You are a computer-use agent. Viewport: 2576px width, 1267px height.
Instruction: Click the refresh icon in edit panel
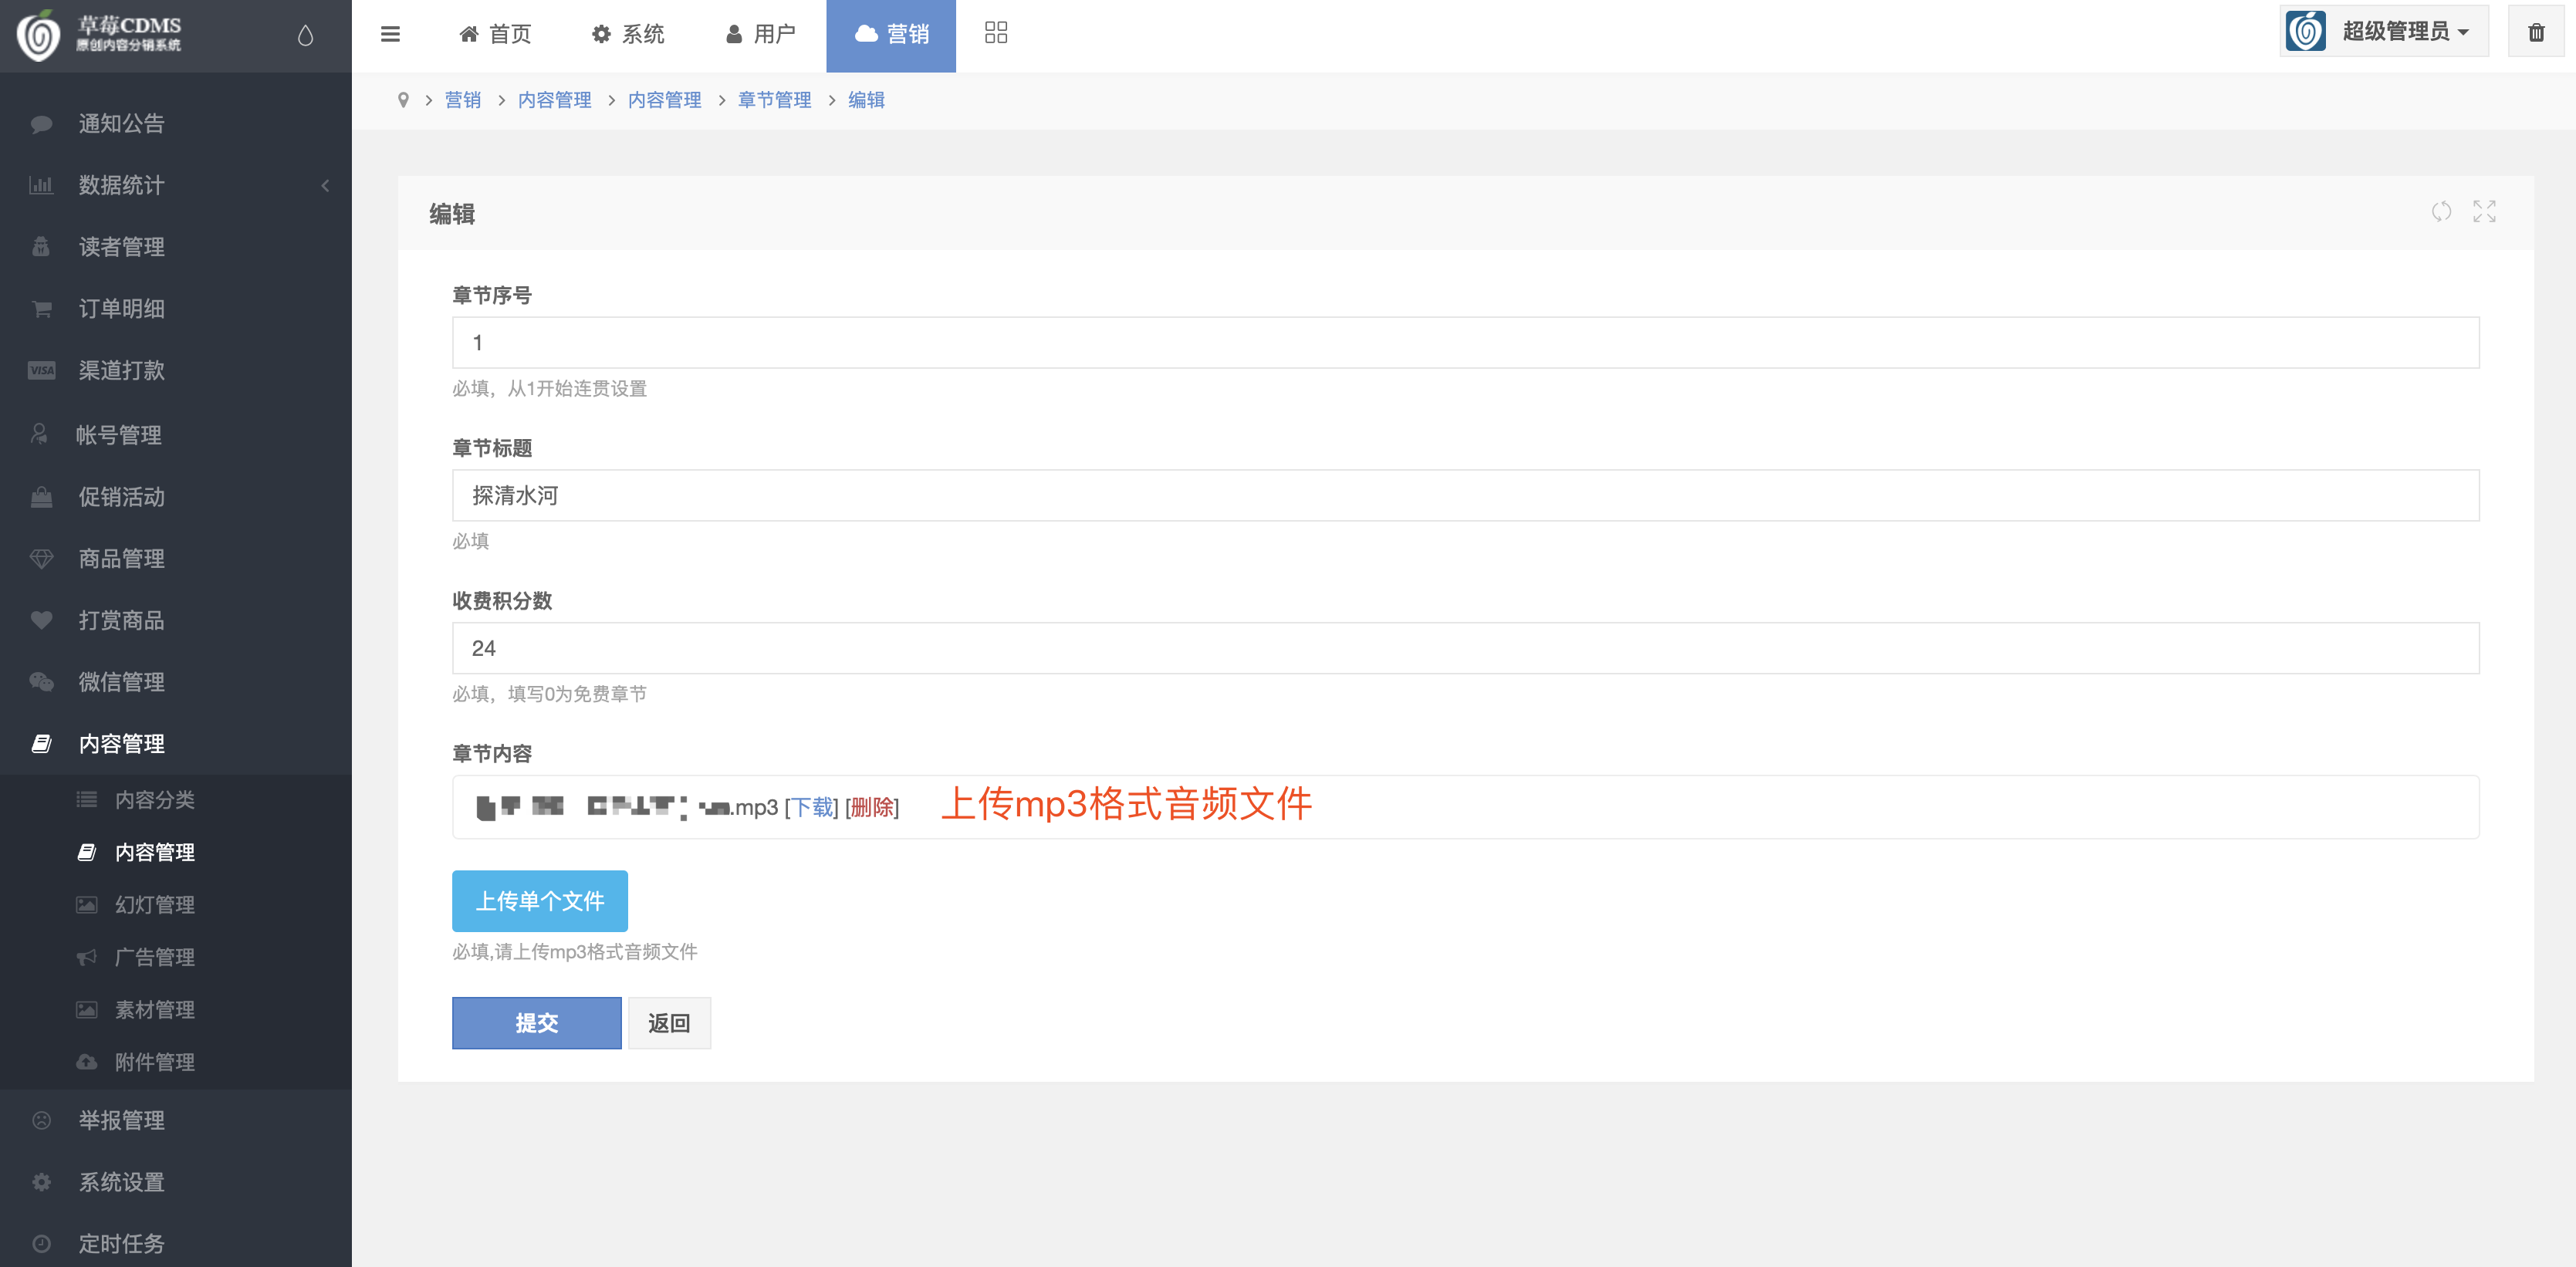pos(2441,211)
